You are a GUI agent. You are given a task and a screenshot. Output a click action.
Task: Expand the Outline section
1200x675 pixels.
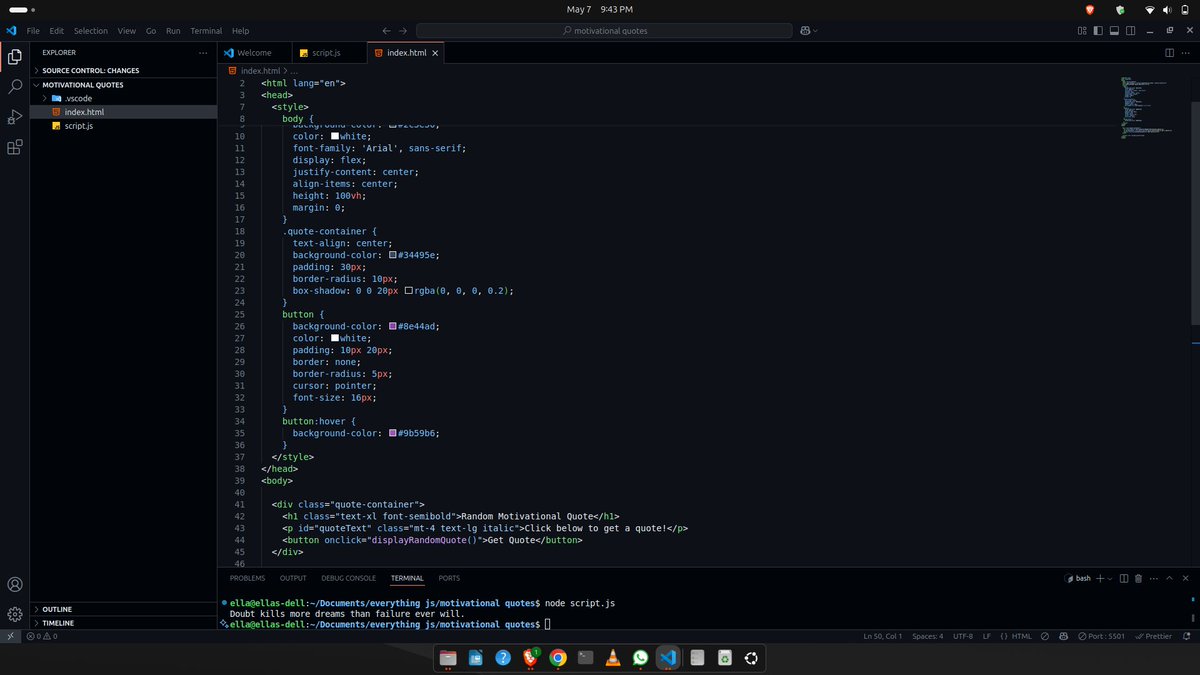[123, 609]
